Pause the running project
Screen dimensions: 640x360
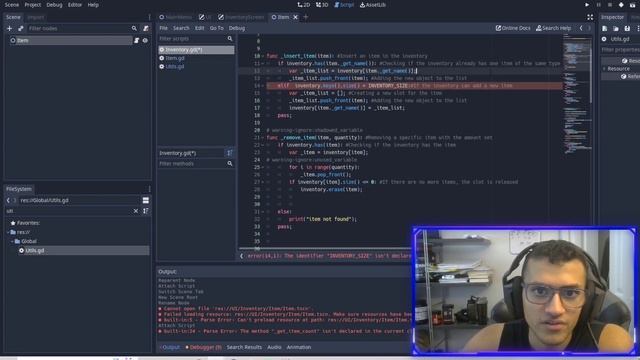click(x=598, y=5)
